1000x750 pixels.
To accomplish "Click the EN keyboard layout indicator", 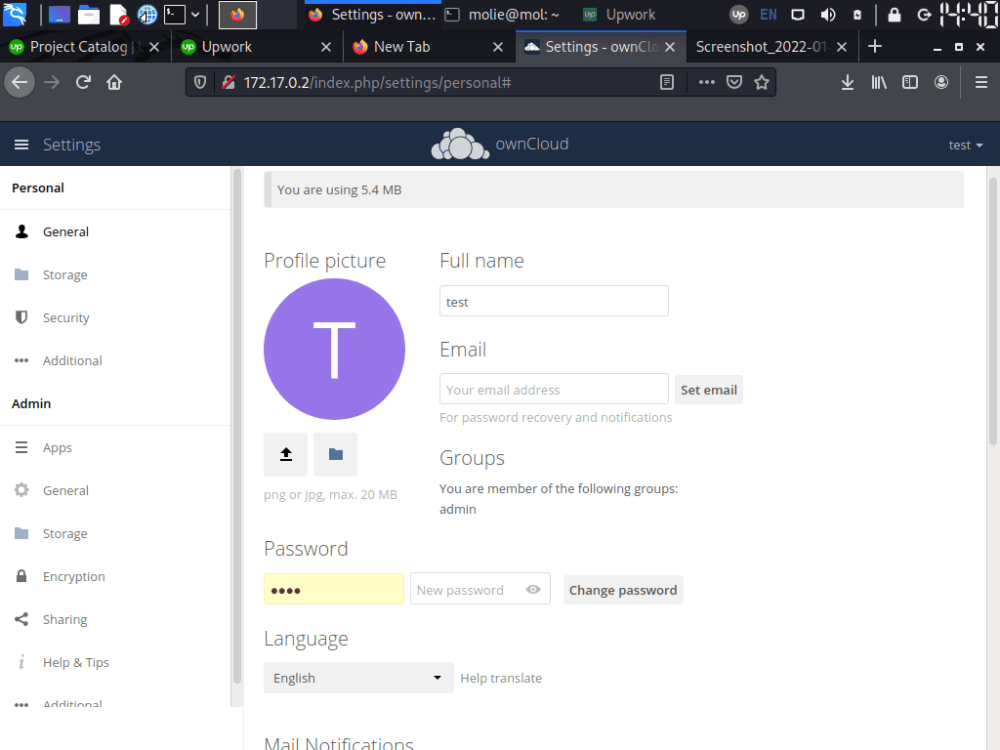I will click(x=768, y=14).
